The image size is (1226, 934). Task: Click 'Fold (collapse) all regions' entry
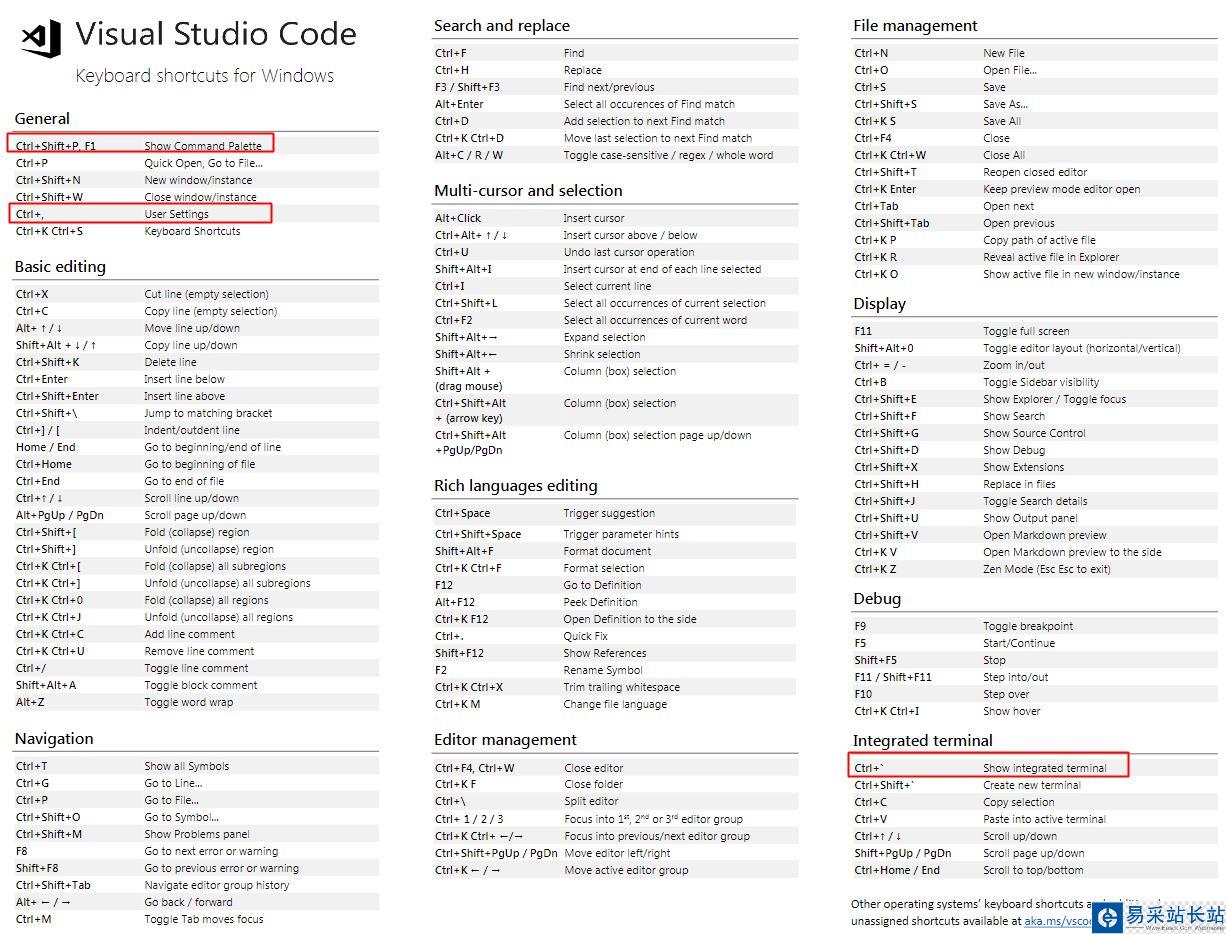coord(206,600)
